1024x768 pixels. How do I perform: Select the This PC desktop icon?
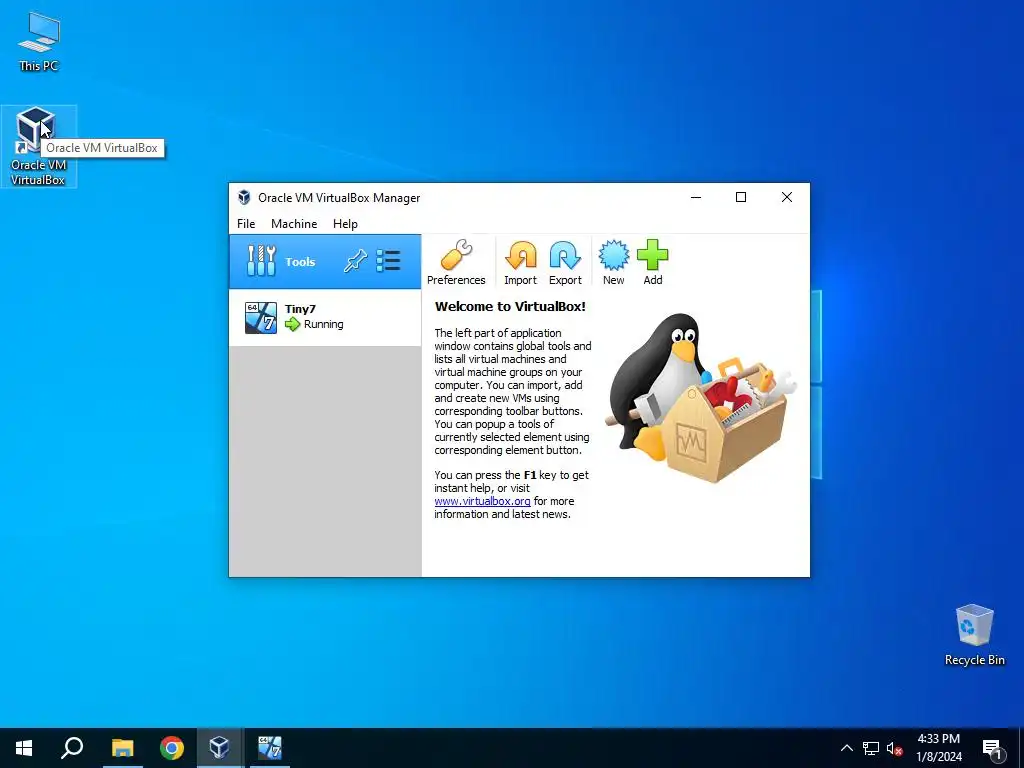point(39,42)
